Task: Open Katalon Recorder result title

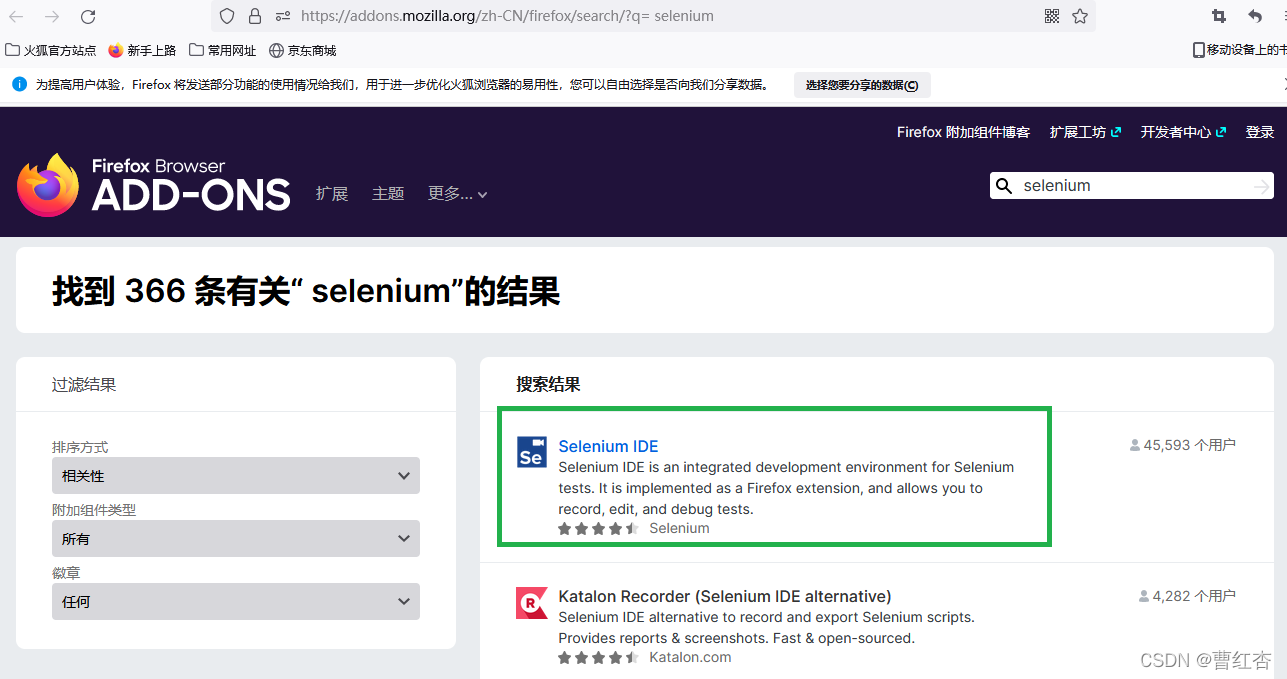Action: click(725, 596)
